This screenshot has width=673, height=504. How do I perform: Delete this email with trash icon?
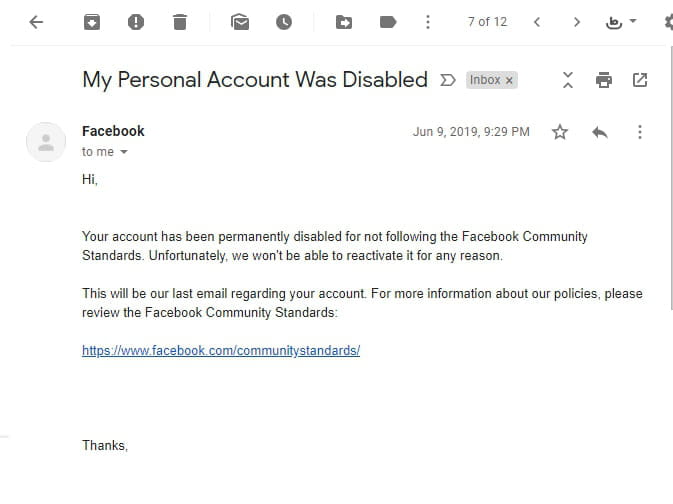point(179,22)
